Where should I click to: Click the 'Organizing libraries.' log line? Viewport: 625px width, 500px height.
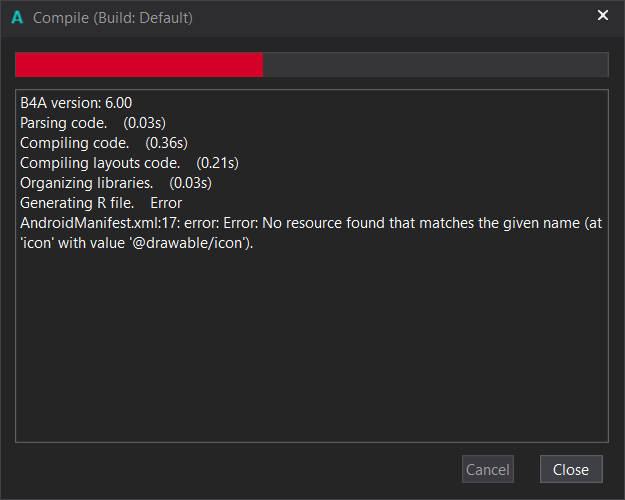tap(86, 183)
